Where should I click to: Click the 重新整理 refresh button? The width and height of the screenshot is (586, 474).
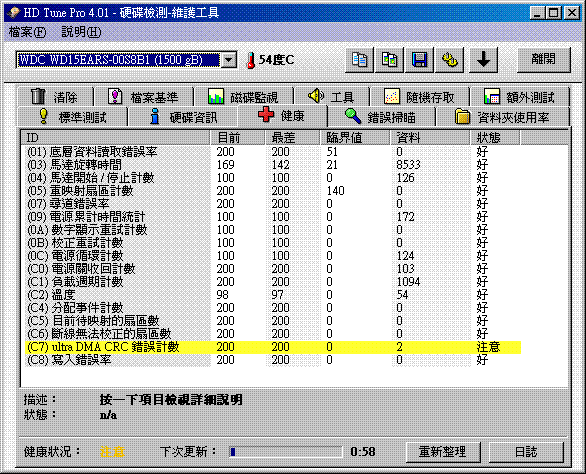(x=442, y=452)
